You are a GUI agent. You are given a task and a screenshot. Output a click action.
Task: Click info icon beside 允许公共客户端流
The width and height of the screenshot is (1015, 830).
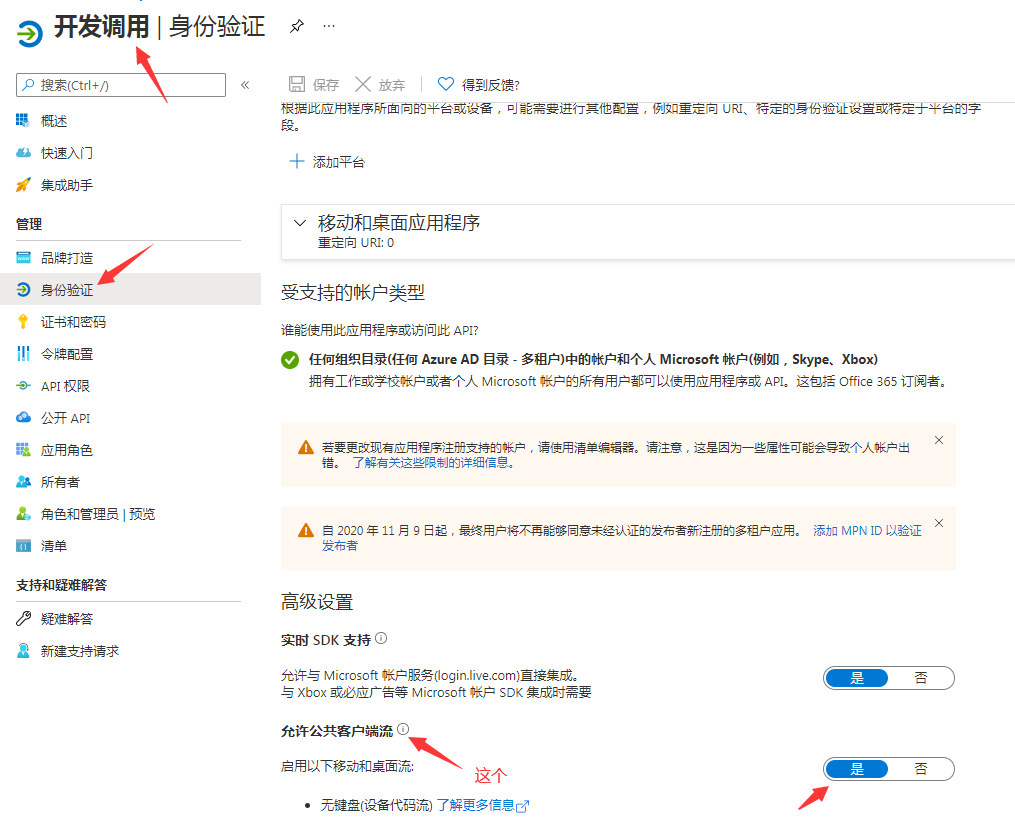click(403, 729)
